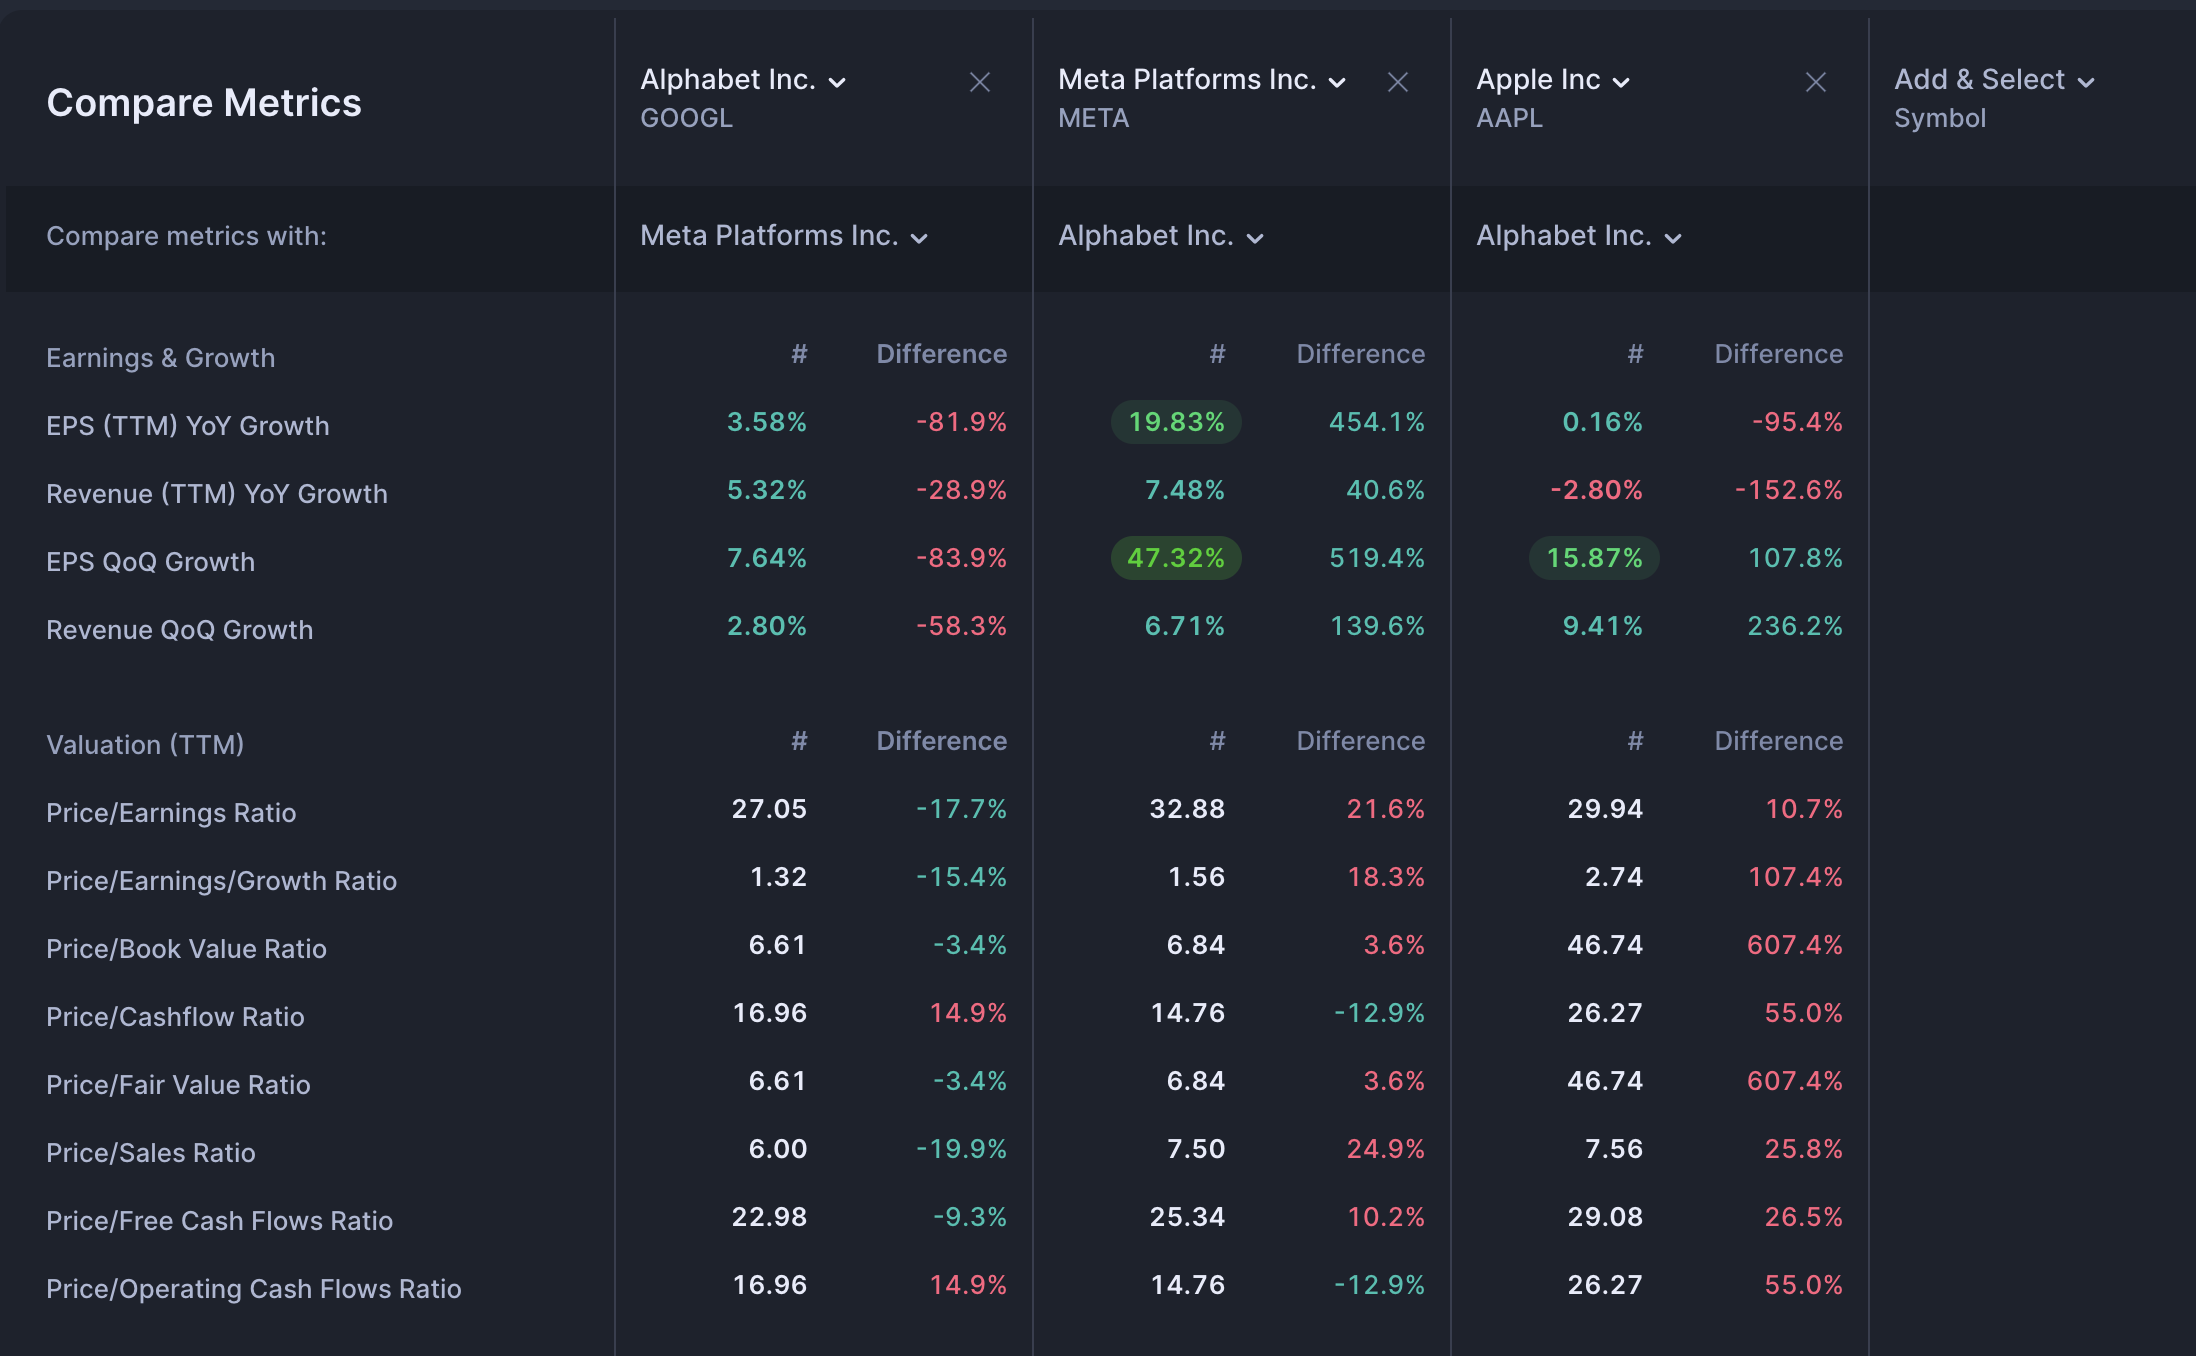Click Apple's 29.08 Price/Free Cash Flows value
Screen dimensions: 2196x1356
[1605, 1217]
